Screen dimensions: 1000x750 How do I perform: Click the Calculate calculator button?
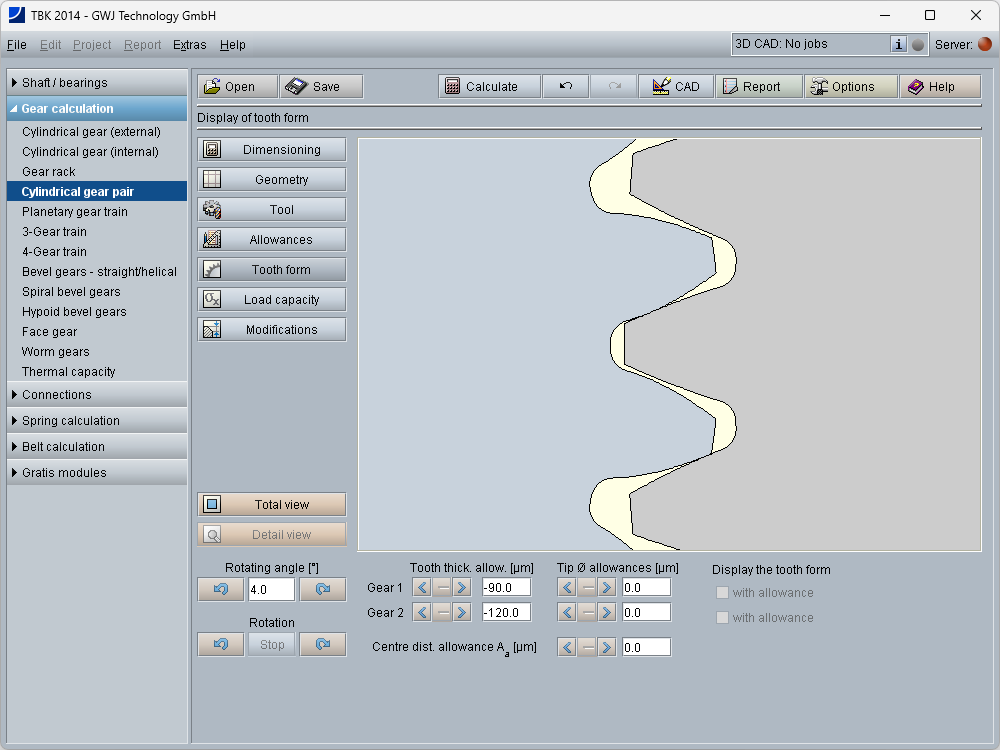tap(490, 87)
